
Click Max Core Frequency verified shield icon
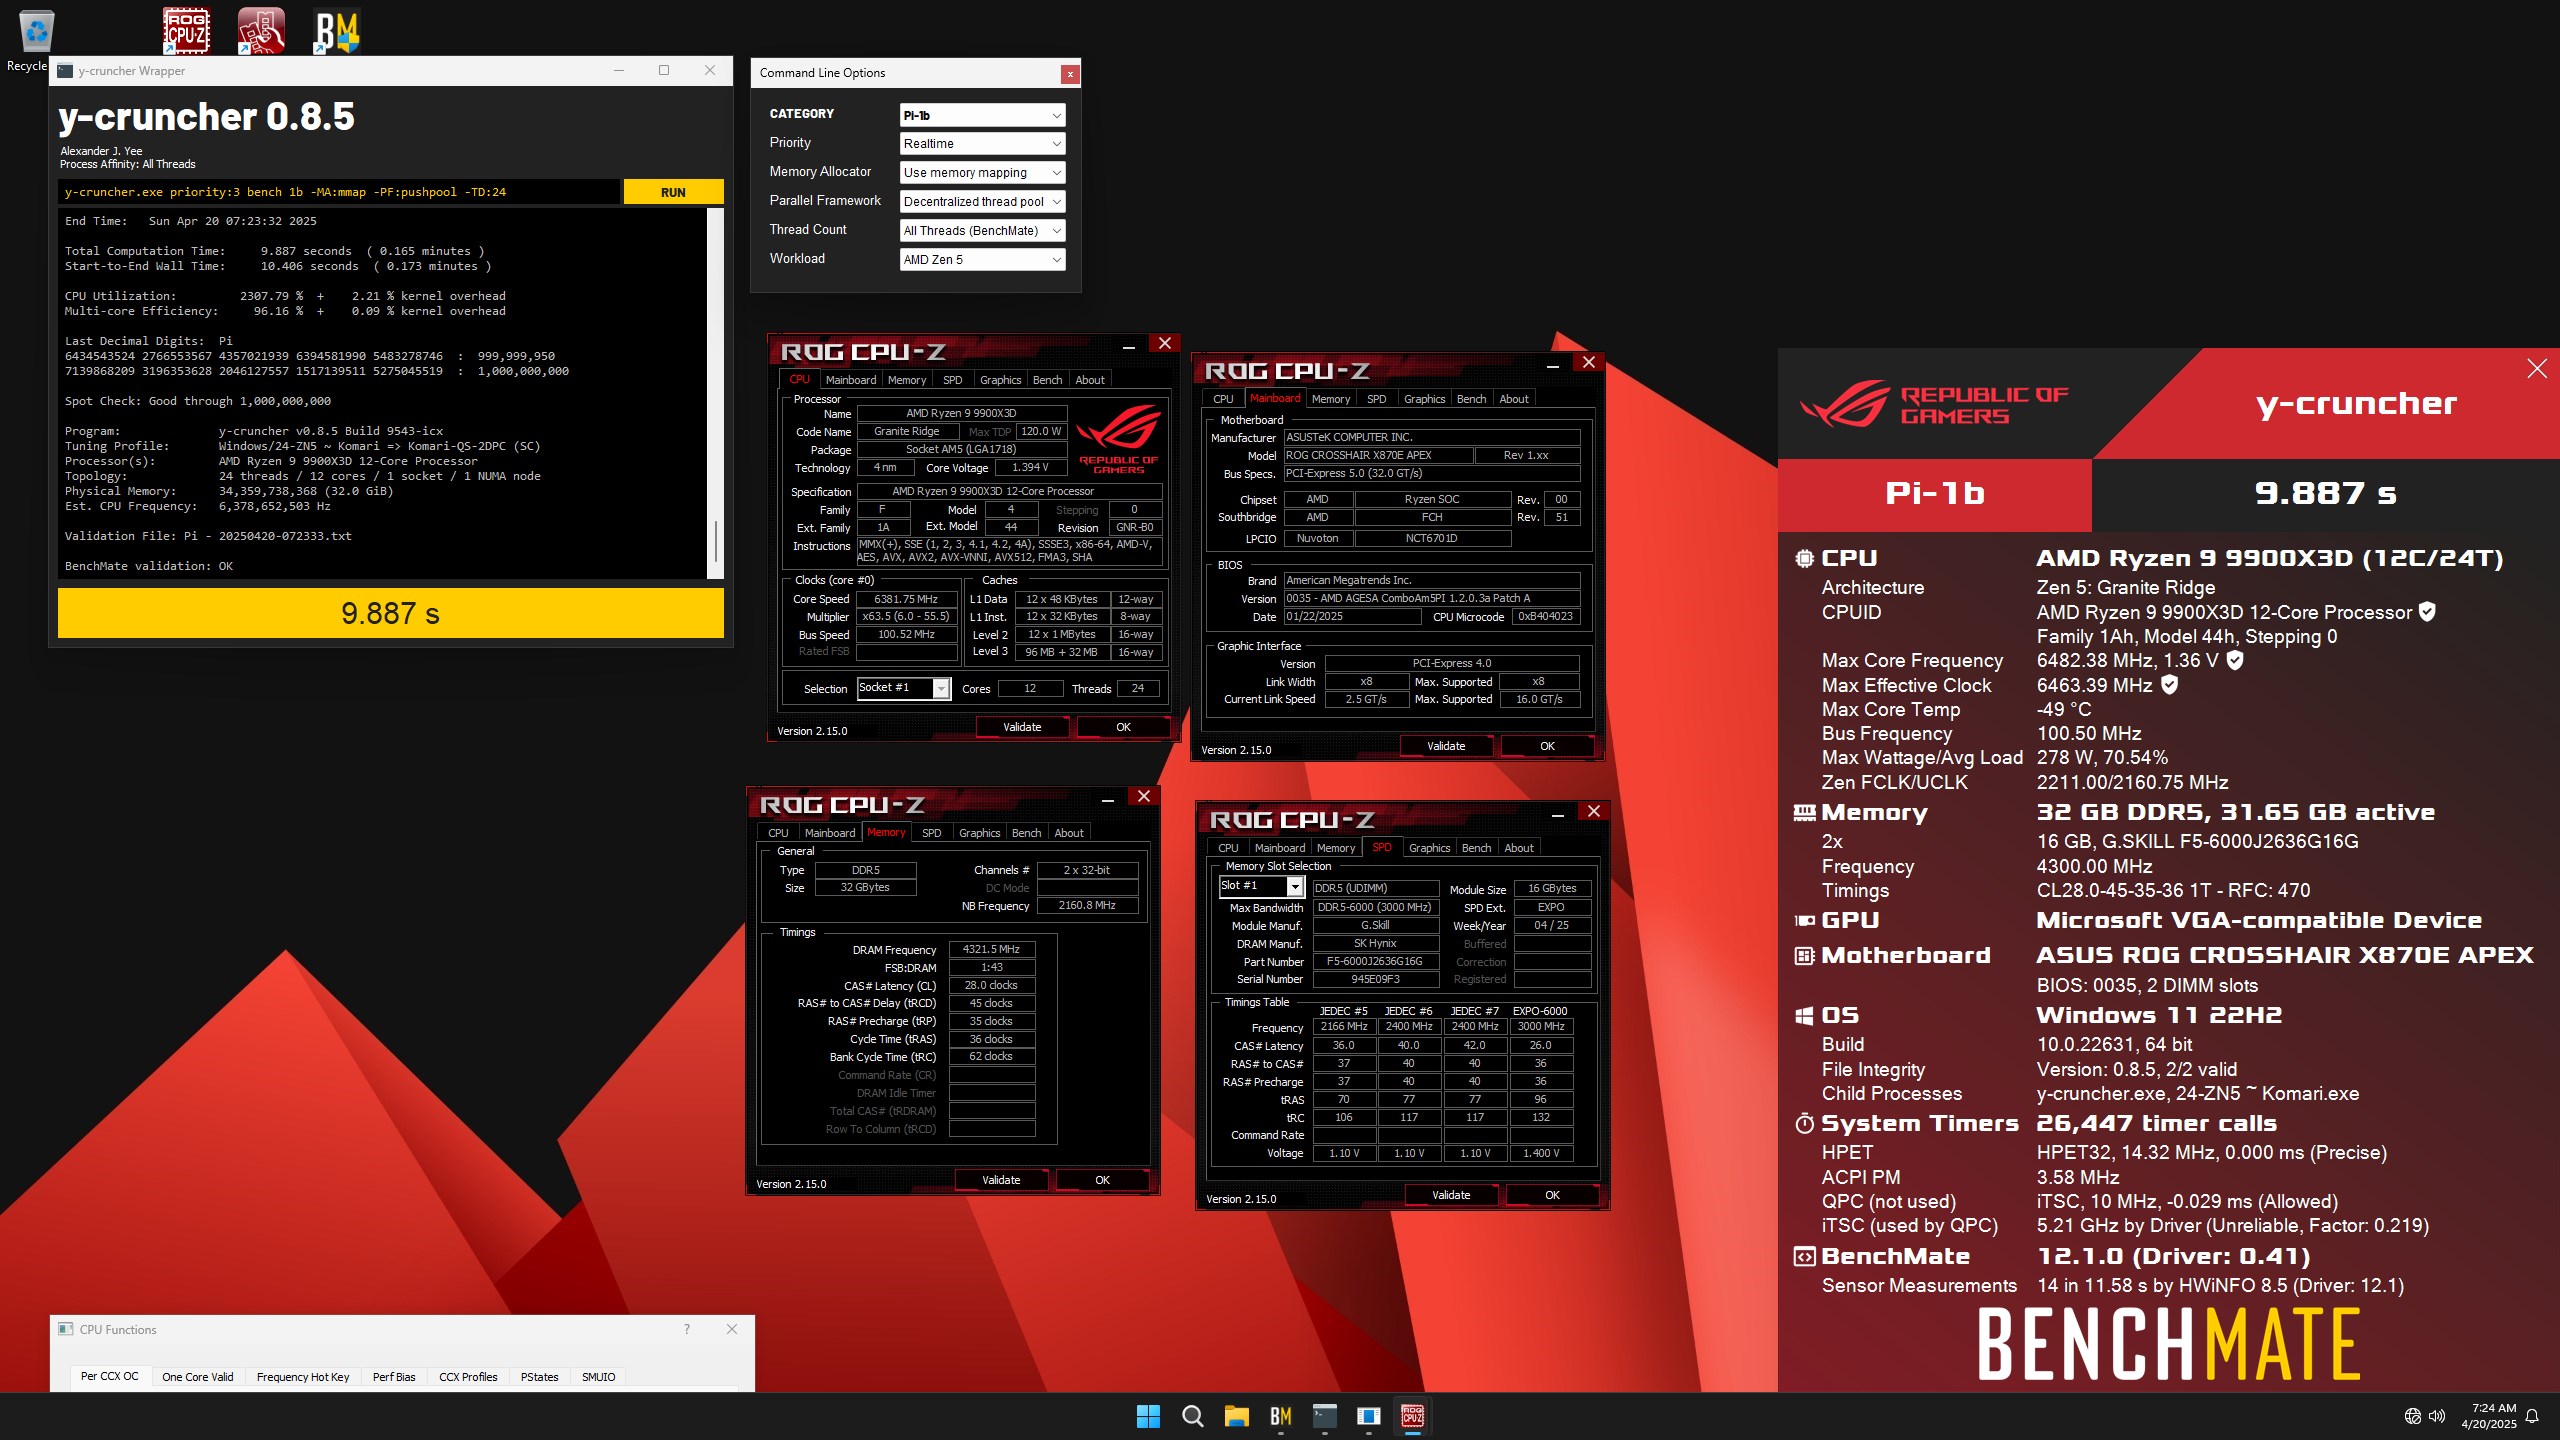tap(2235, 660)
